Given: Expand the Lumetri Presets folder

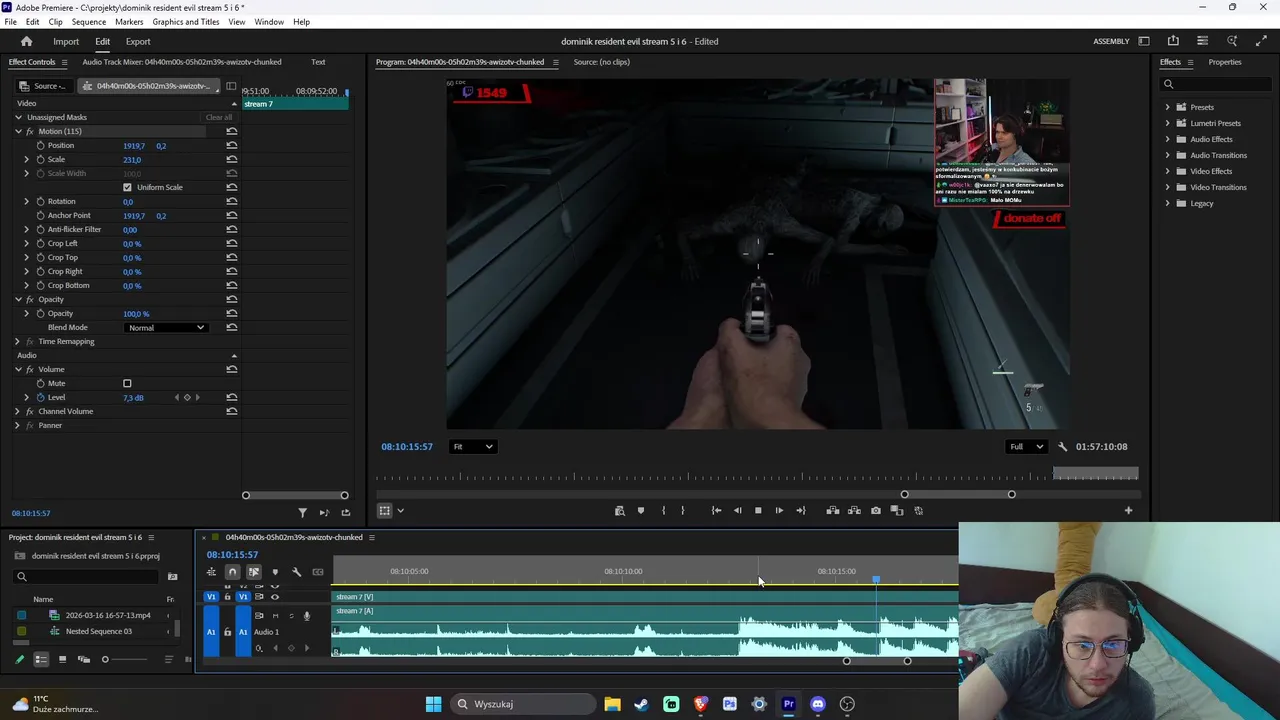Looking at the screenshot, I should [x=1167, y=123].
